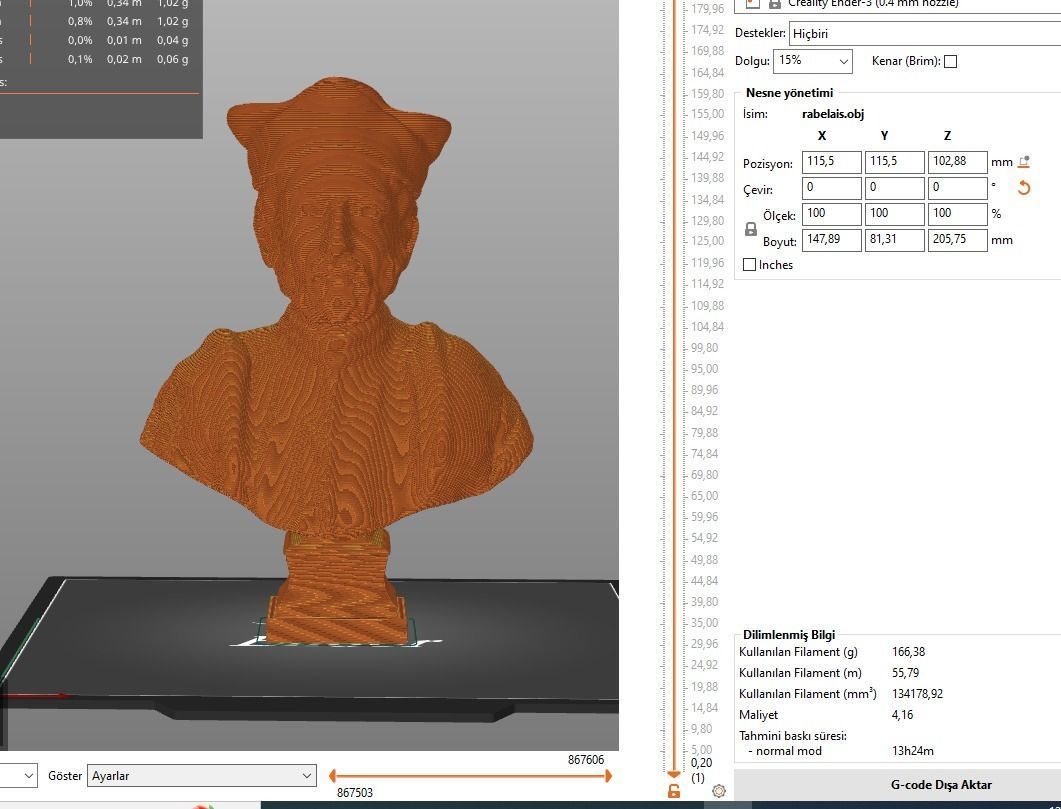Viewport: 1061px width, 809px height.
Task: Click the Dilimlenmiş Bilgi section heading
Action: (788, 634)
